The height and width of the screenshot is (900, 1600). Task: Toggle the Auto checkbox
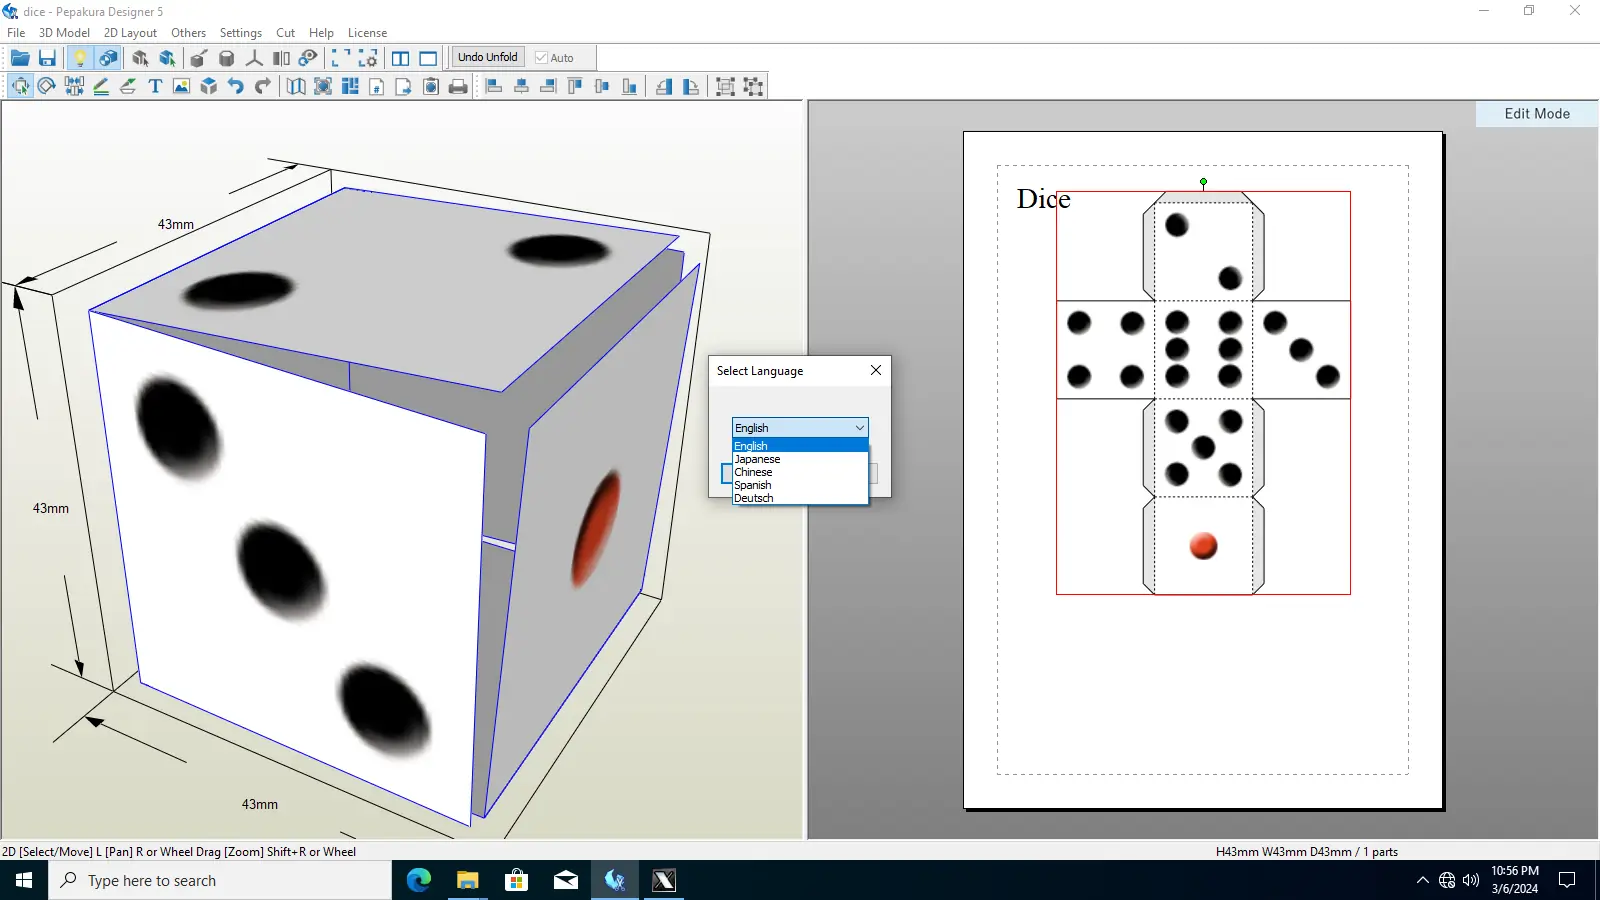[555, 58]
